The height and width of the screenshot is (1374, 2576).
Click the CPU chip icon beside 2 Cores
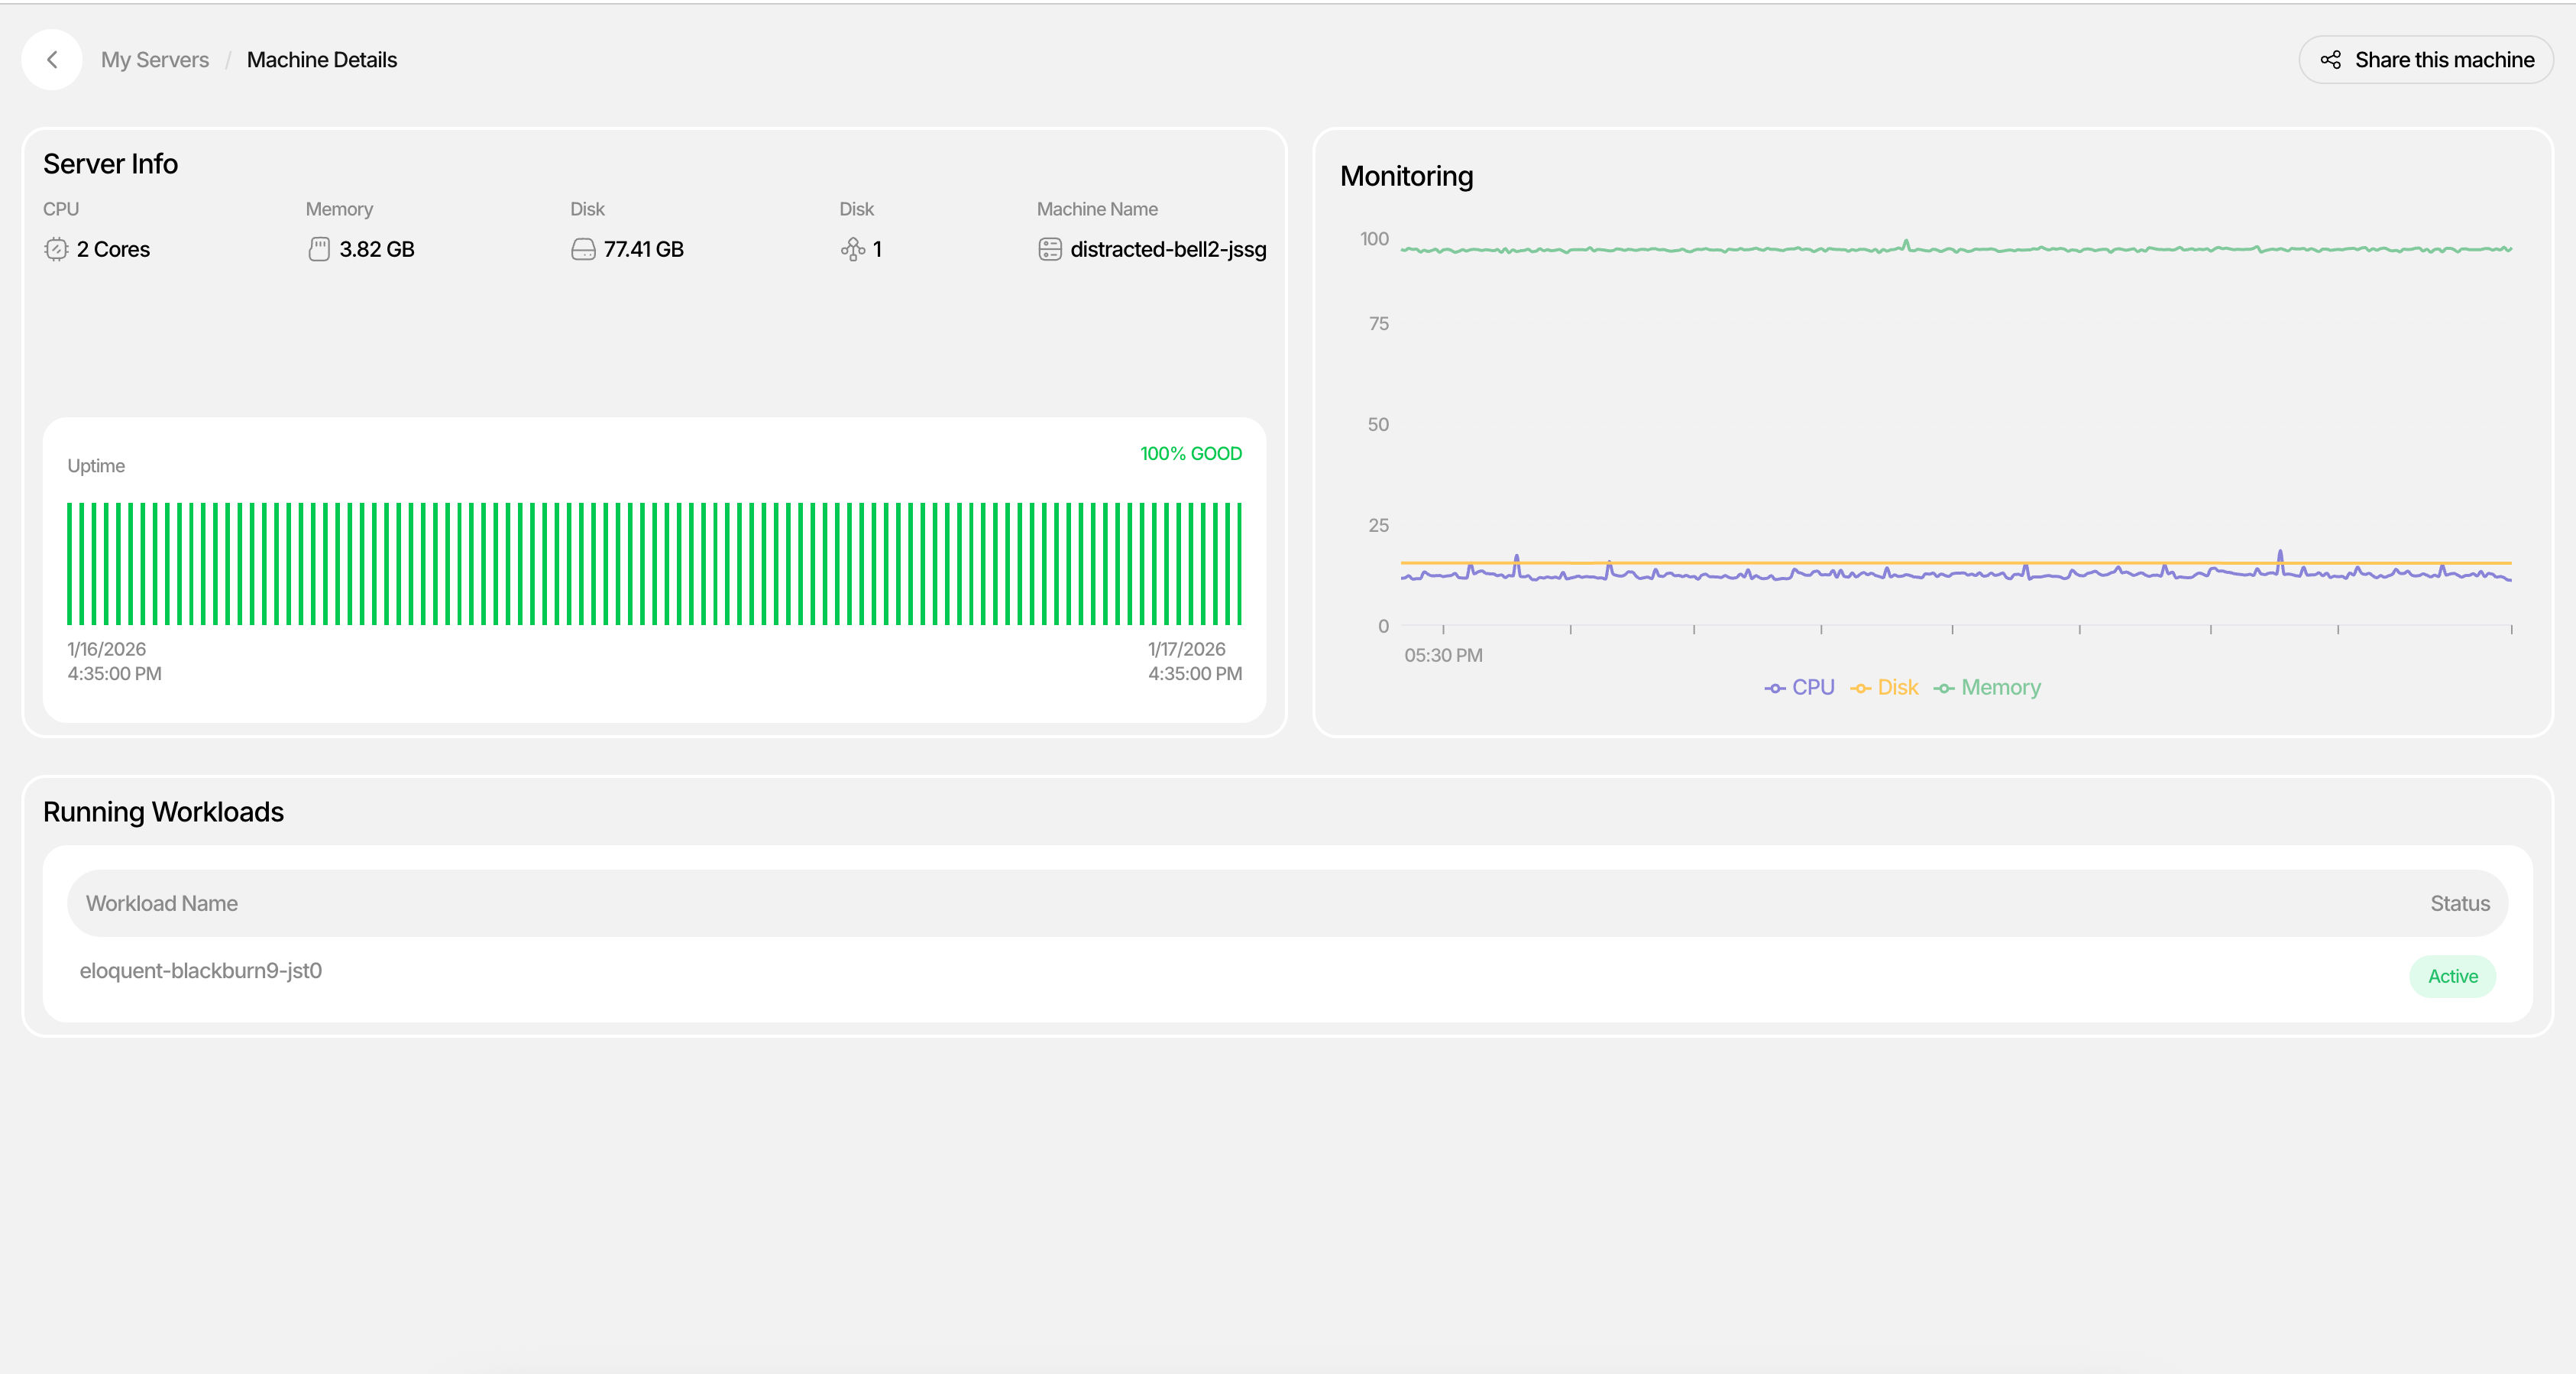coord(56,249)
